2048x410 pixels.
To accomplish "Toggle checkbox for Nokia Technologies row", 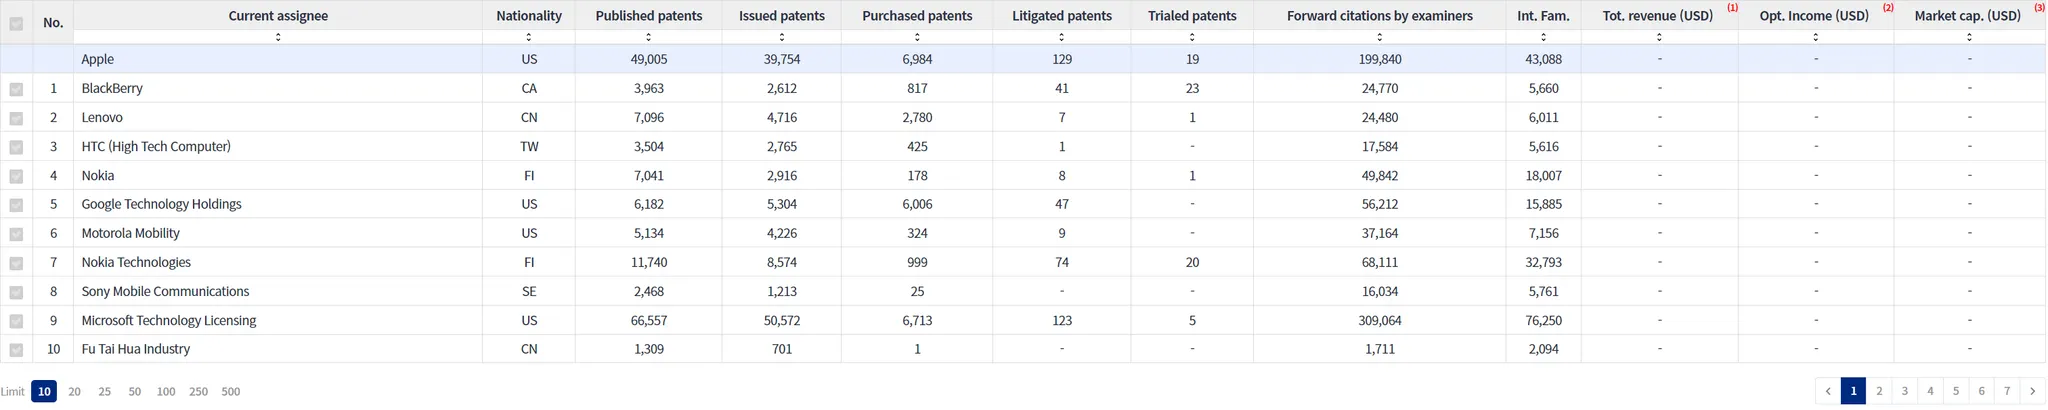I will 16,263.
